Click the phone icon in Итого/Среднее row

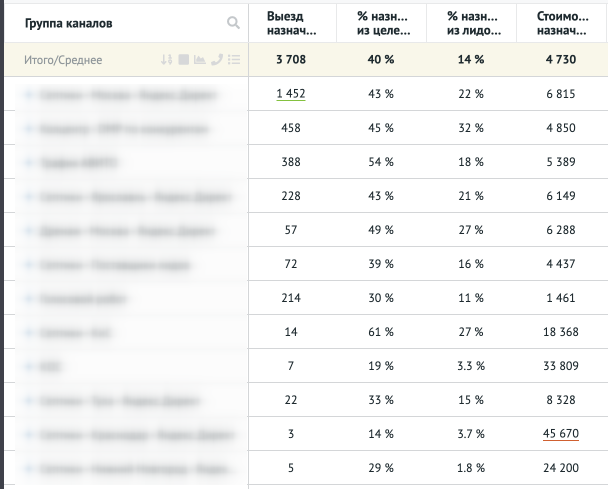point(217,60)
